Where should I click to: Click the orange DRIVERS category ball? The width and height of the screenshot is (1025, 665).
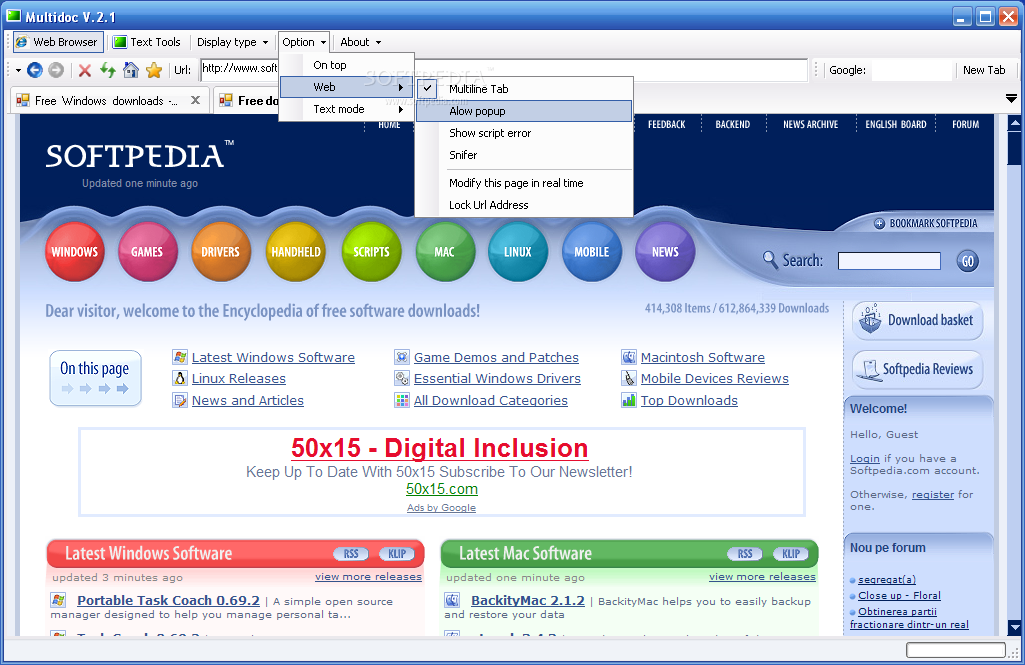coord(221,252)
